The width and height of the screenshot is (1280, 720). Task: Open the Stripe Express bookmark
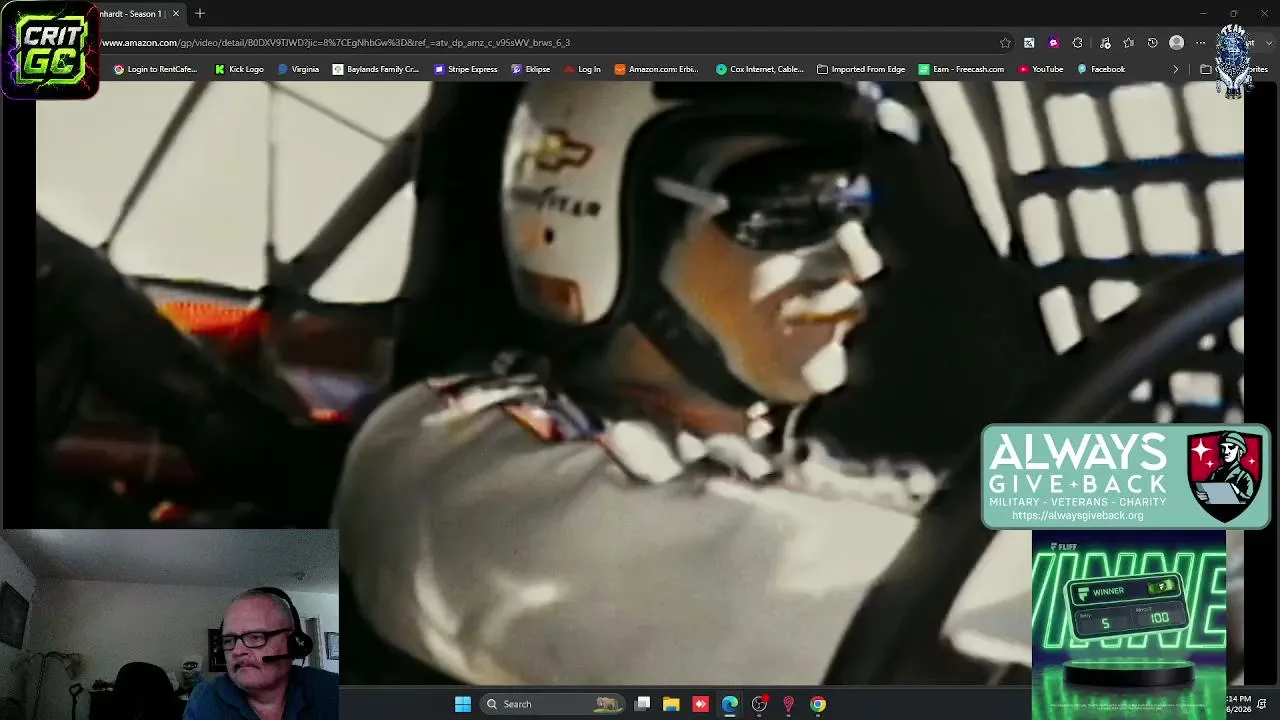pos(466,69)
